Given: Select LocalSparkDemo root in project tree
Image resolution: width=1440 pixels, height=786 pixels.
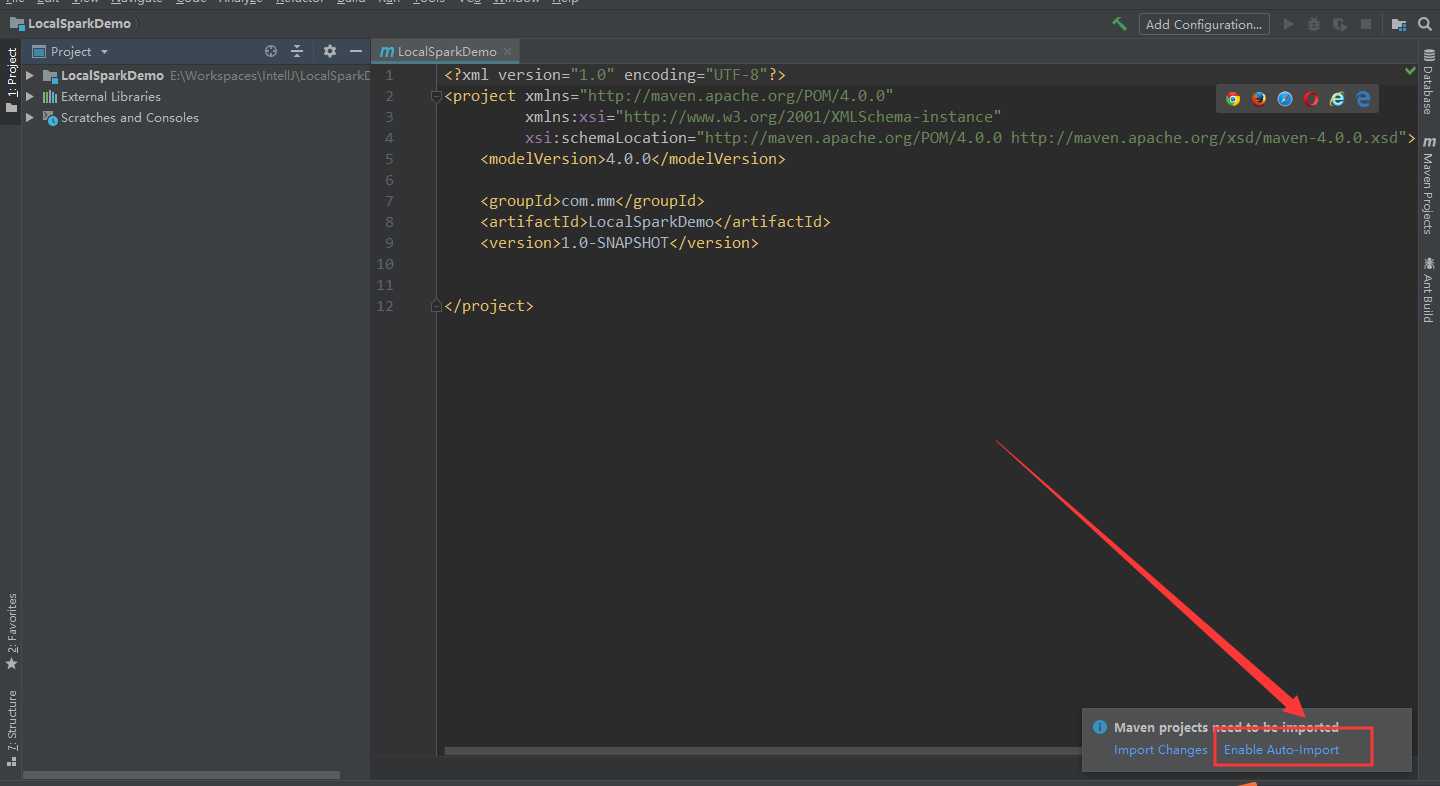Looking at the screenshot, I should [x=112, y=75].
